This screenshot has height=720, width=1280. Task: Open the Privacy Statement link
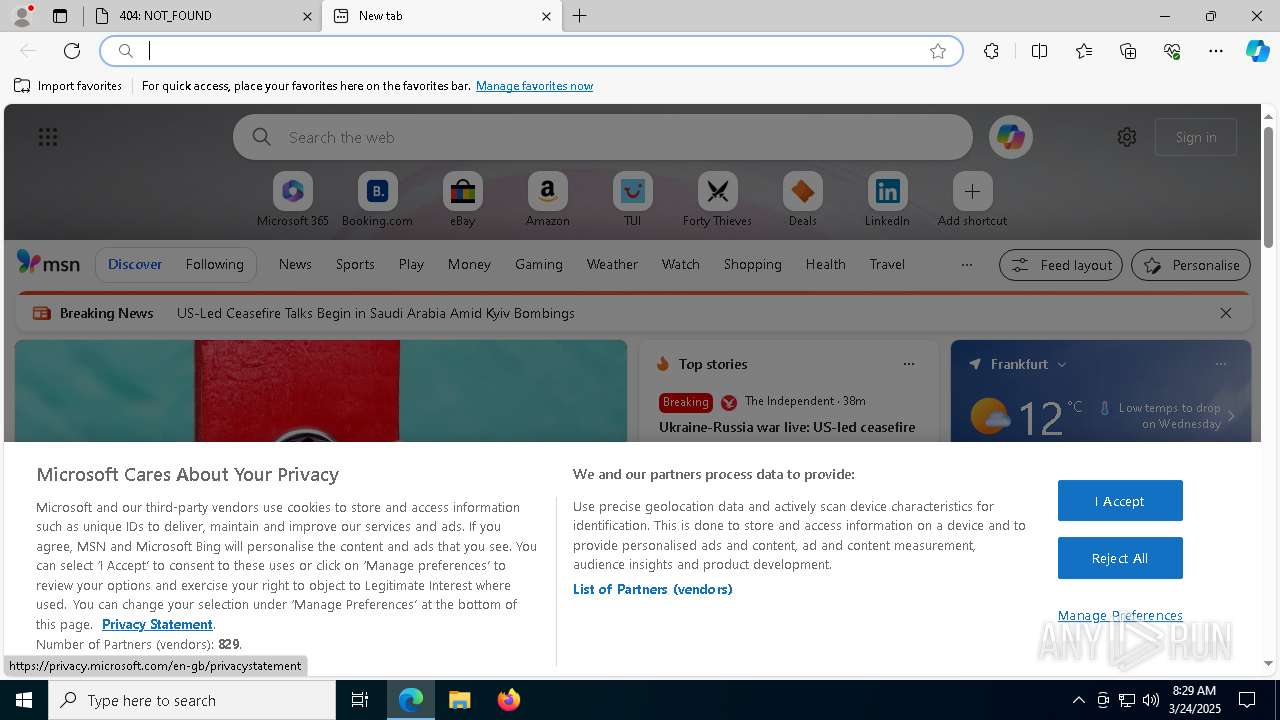(x=157, y=624)
